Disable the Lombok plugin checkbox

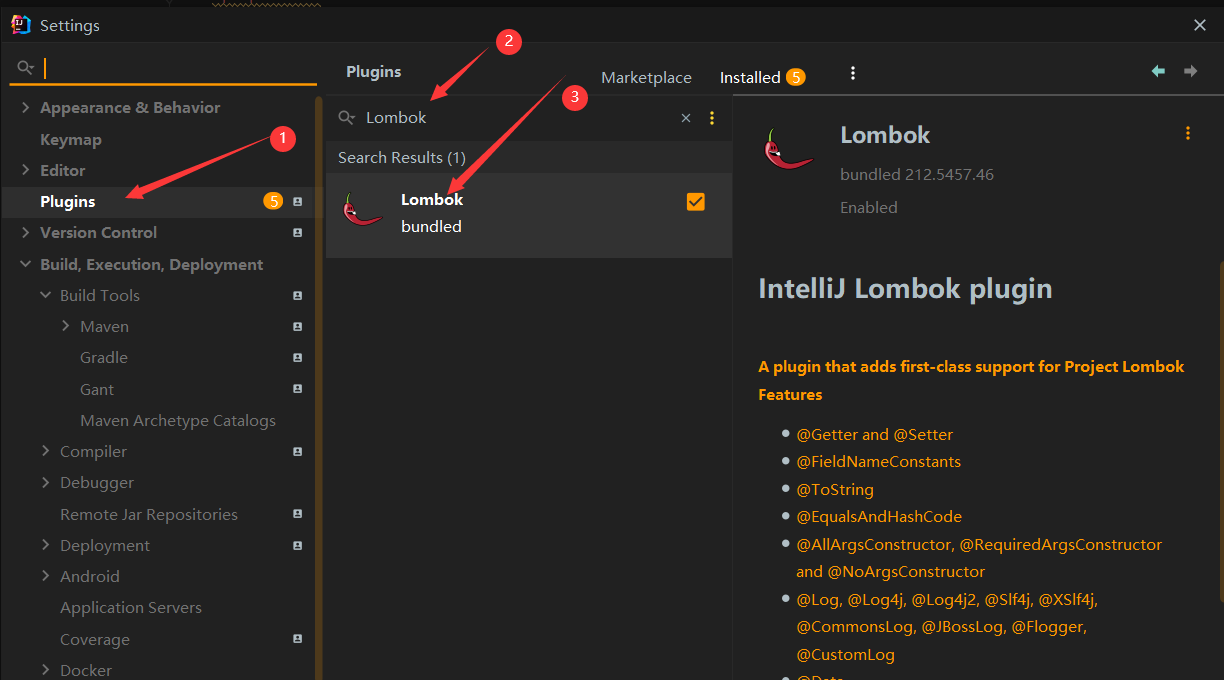click(x=696, y=202)
